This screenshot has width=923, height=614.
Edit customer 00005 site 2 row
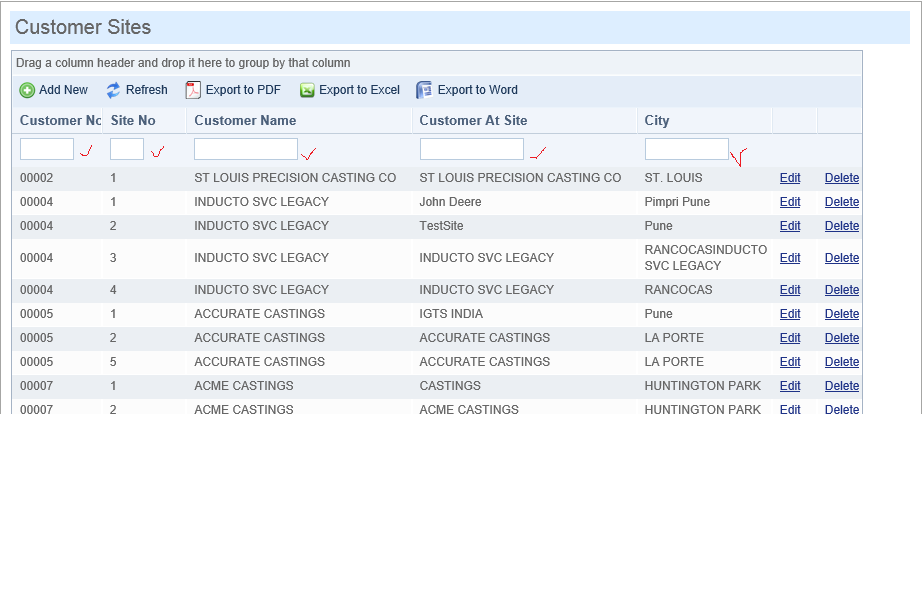click(790, 338)
